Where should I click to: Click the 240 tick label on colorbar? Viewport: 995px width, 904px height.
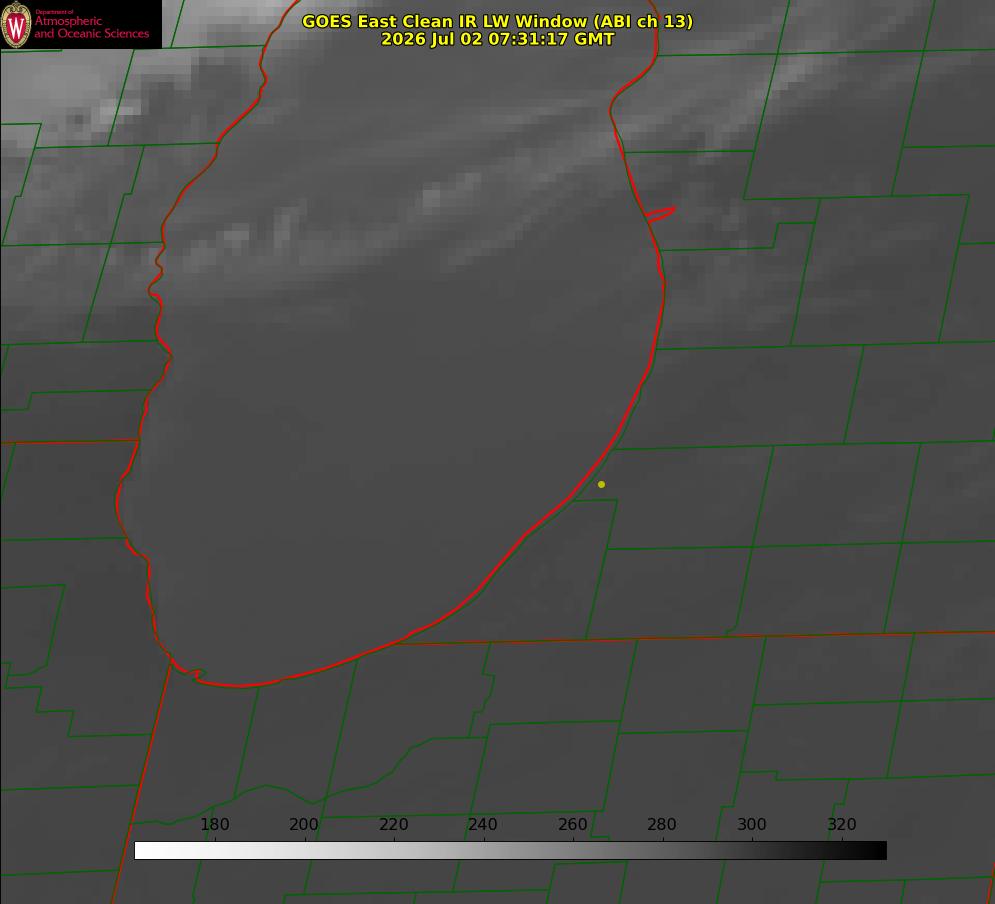483,824
